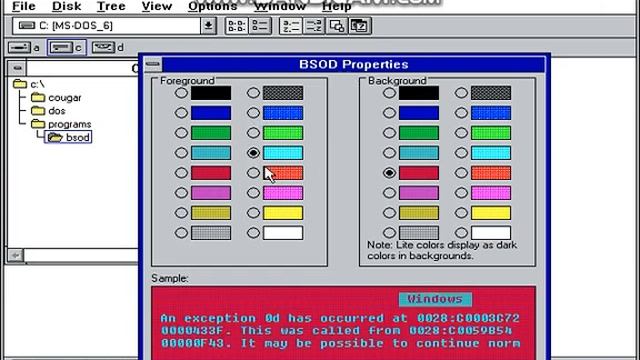Click the dark yellow Background color swatch
The height and width of the screenshot is (360, 640).
coord(419,213)
